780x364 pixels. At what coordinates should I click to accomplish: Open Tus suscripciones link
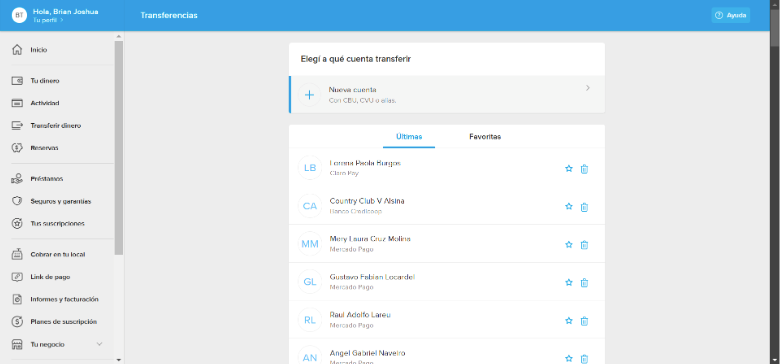tap(57, 224)
